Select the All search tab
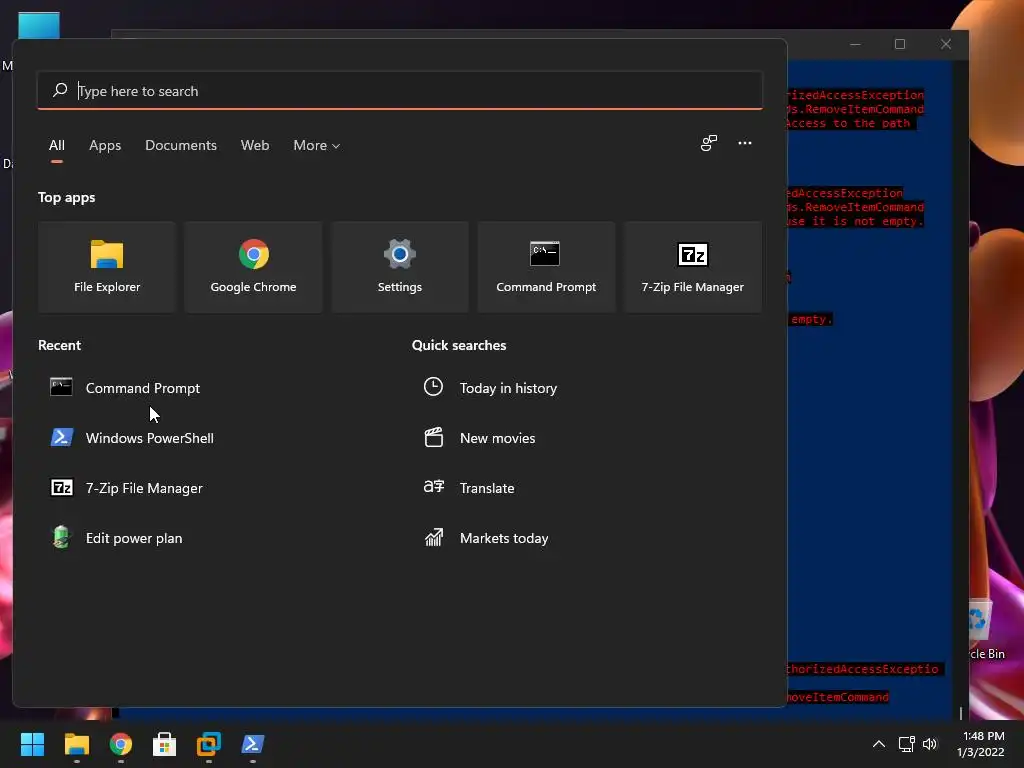Viewport: 1024px width, 768px height. pyautogui.click(x=57, y=145)
